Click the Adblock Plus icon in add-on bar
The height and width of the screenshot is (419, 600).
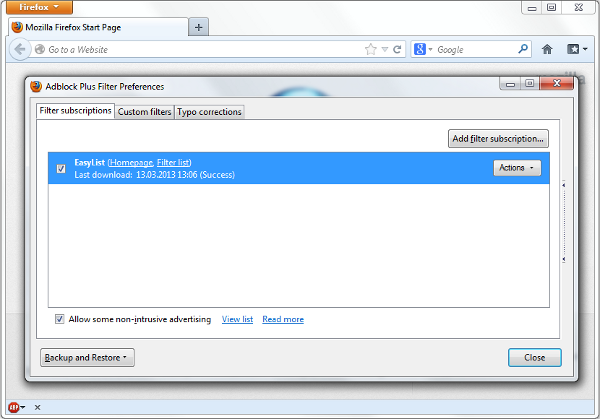coord(16,407)
